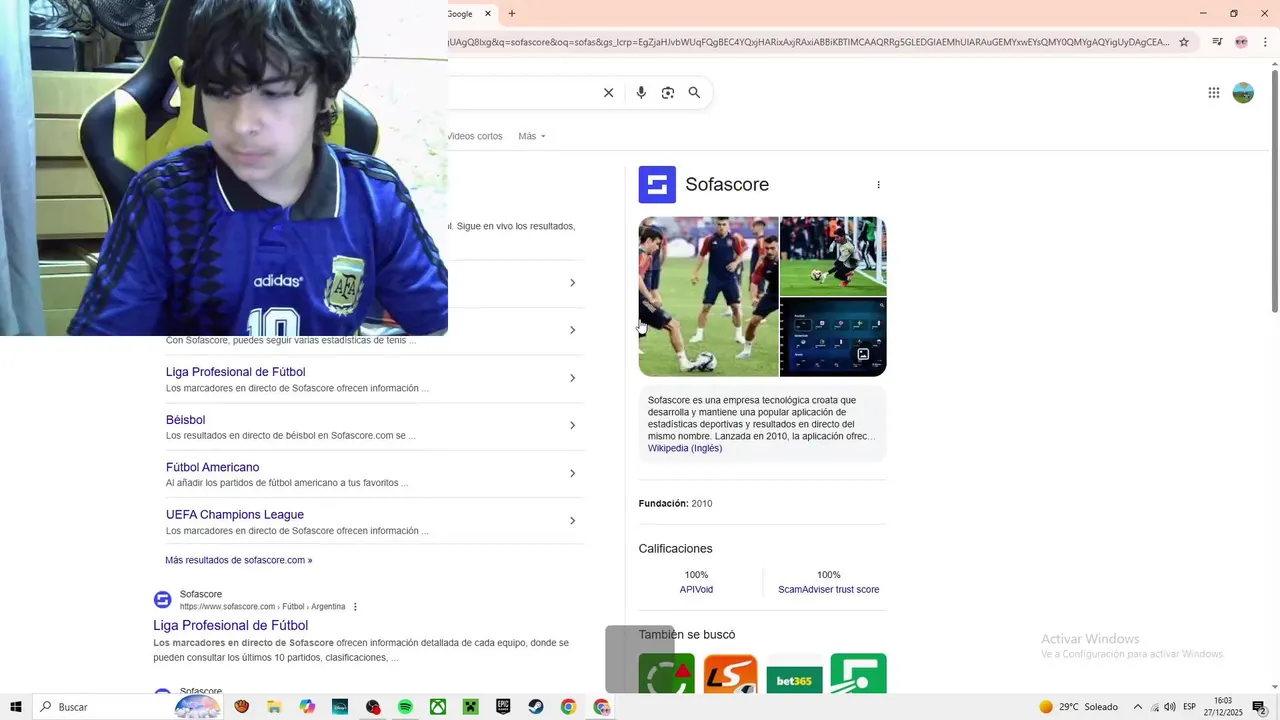Show hidden system tray icons

pyautogui.click(x=1137, y=707)
